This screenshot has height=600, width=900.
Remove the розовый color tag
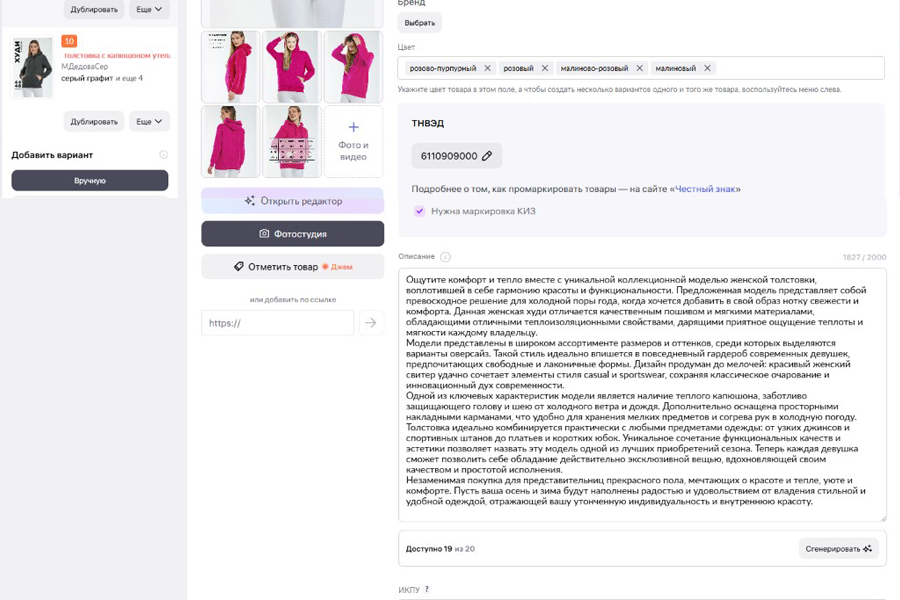click(x=545, y=68)
